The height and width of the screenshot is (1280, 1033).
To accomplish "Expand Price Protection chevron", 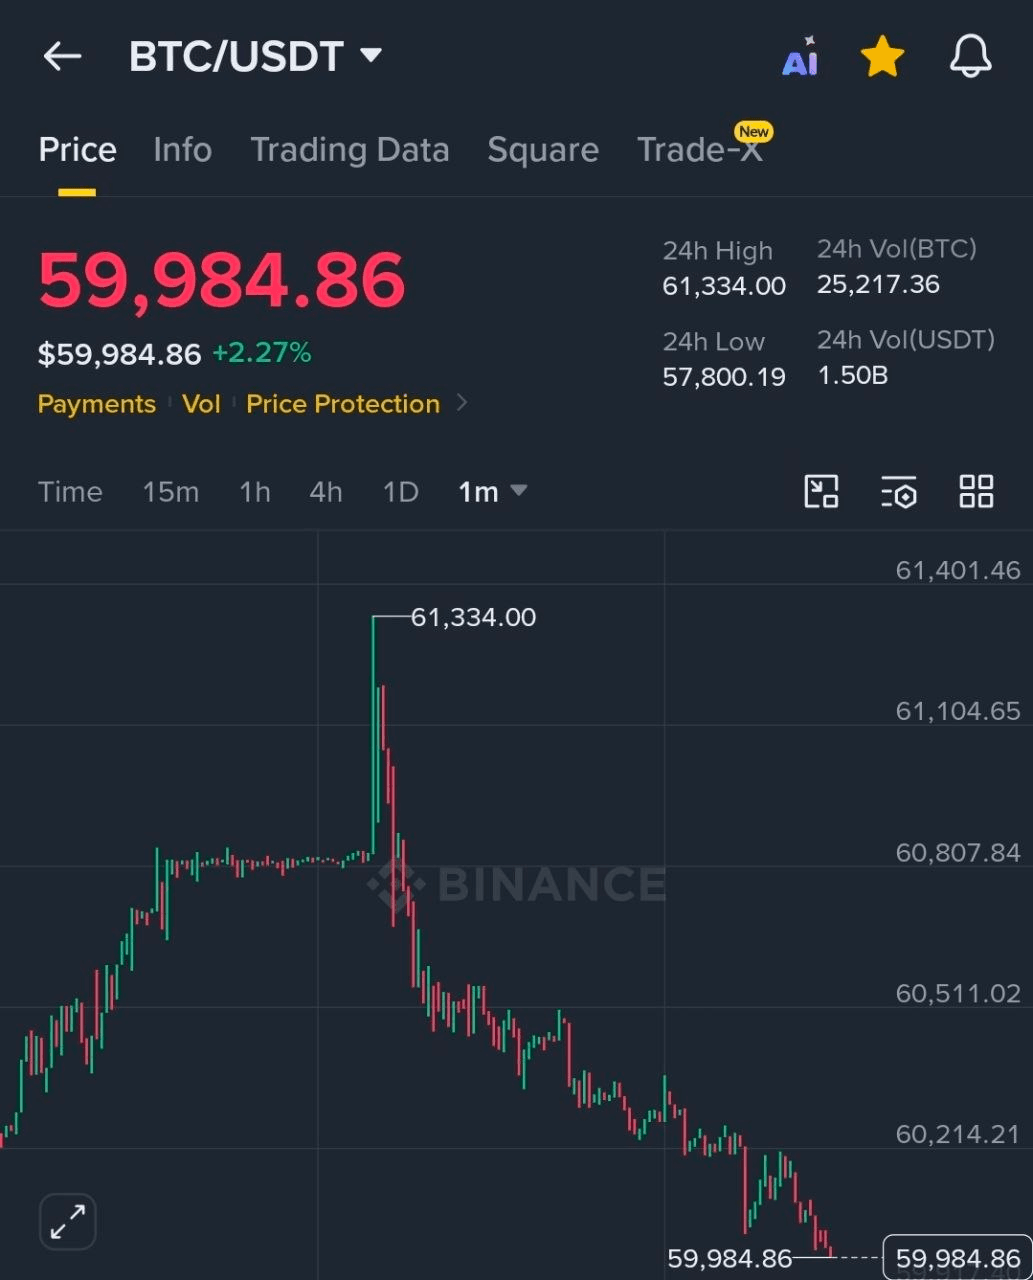I will pos(461,403).
